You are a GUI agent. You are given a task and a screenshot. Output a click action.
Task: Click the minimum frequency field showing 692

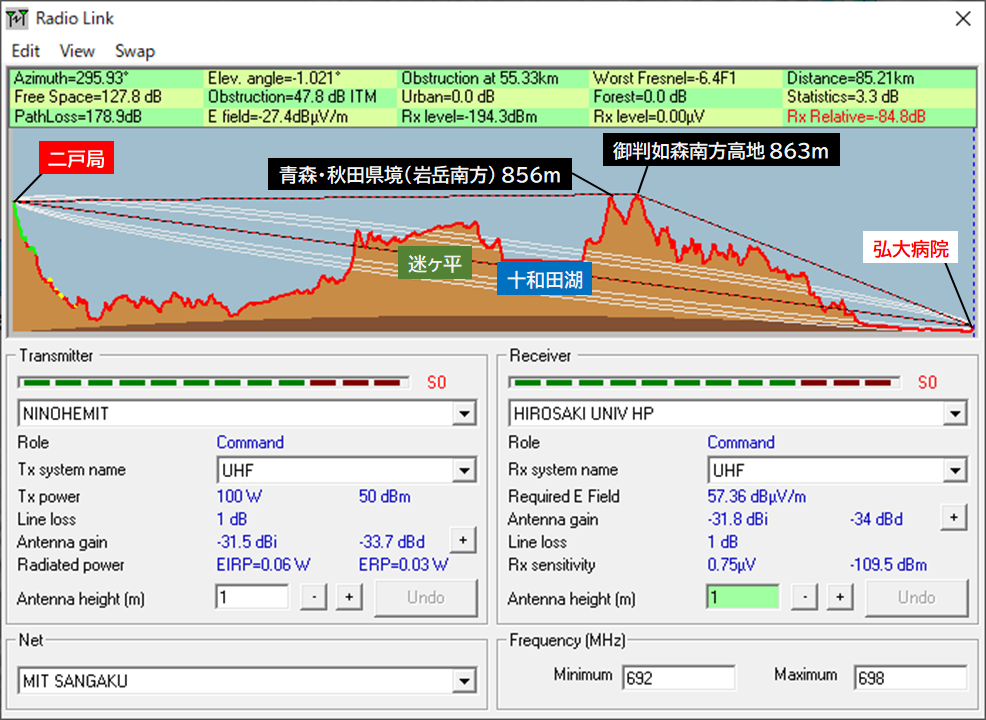click(679, 678)
